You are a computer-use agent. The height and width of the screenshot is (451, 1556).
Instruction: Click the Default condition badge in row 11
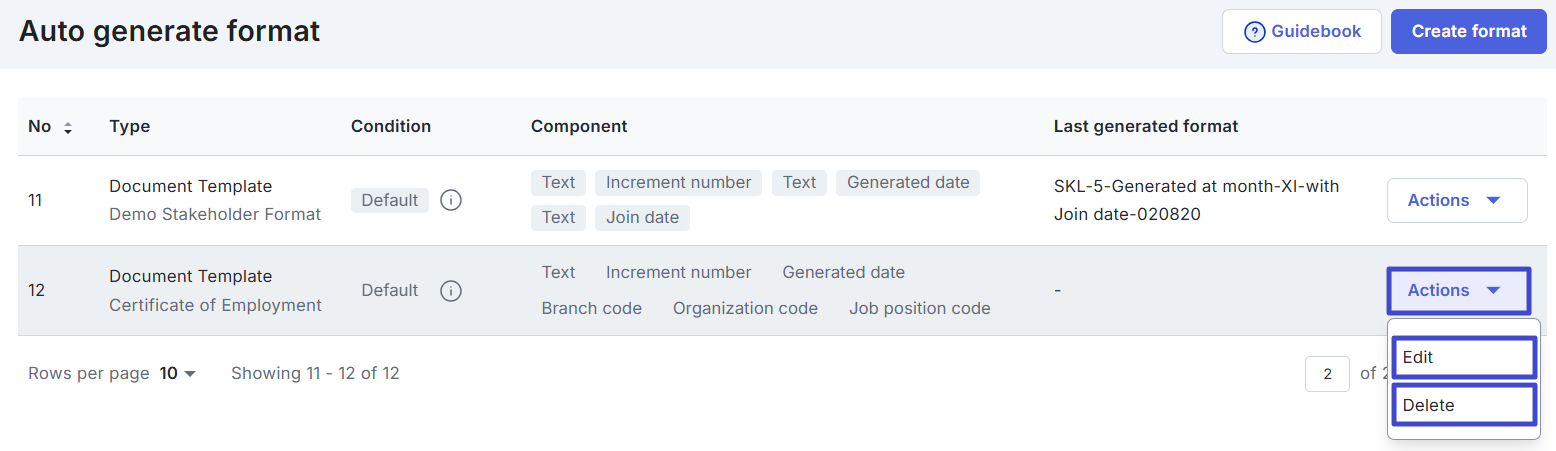point(389,200)
